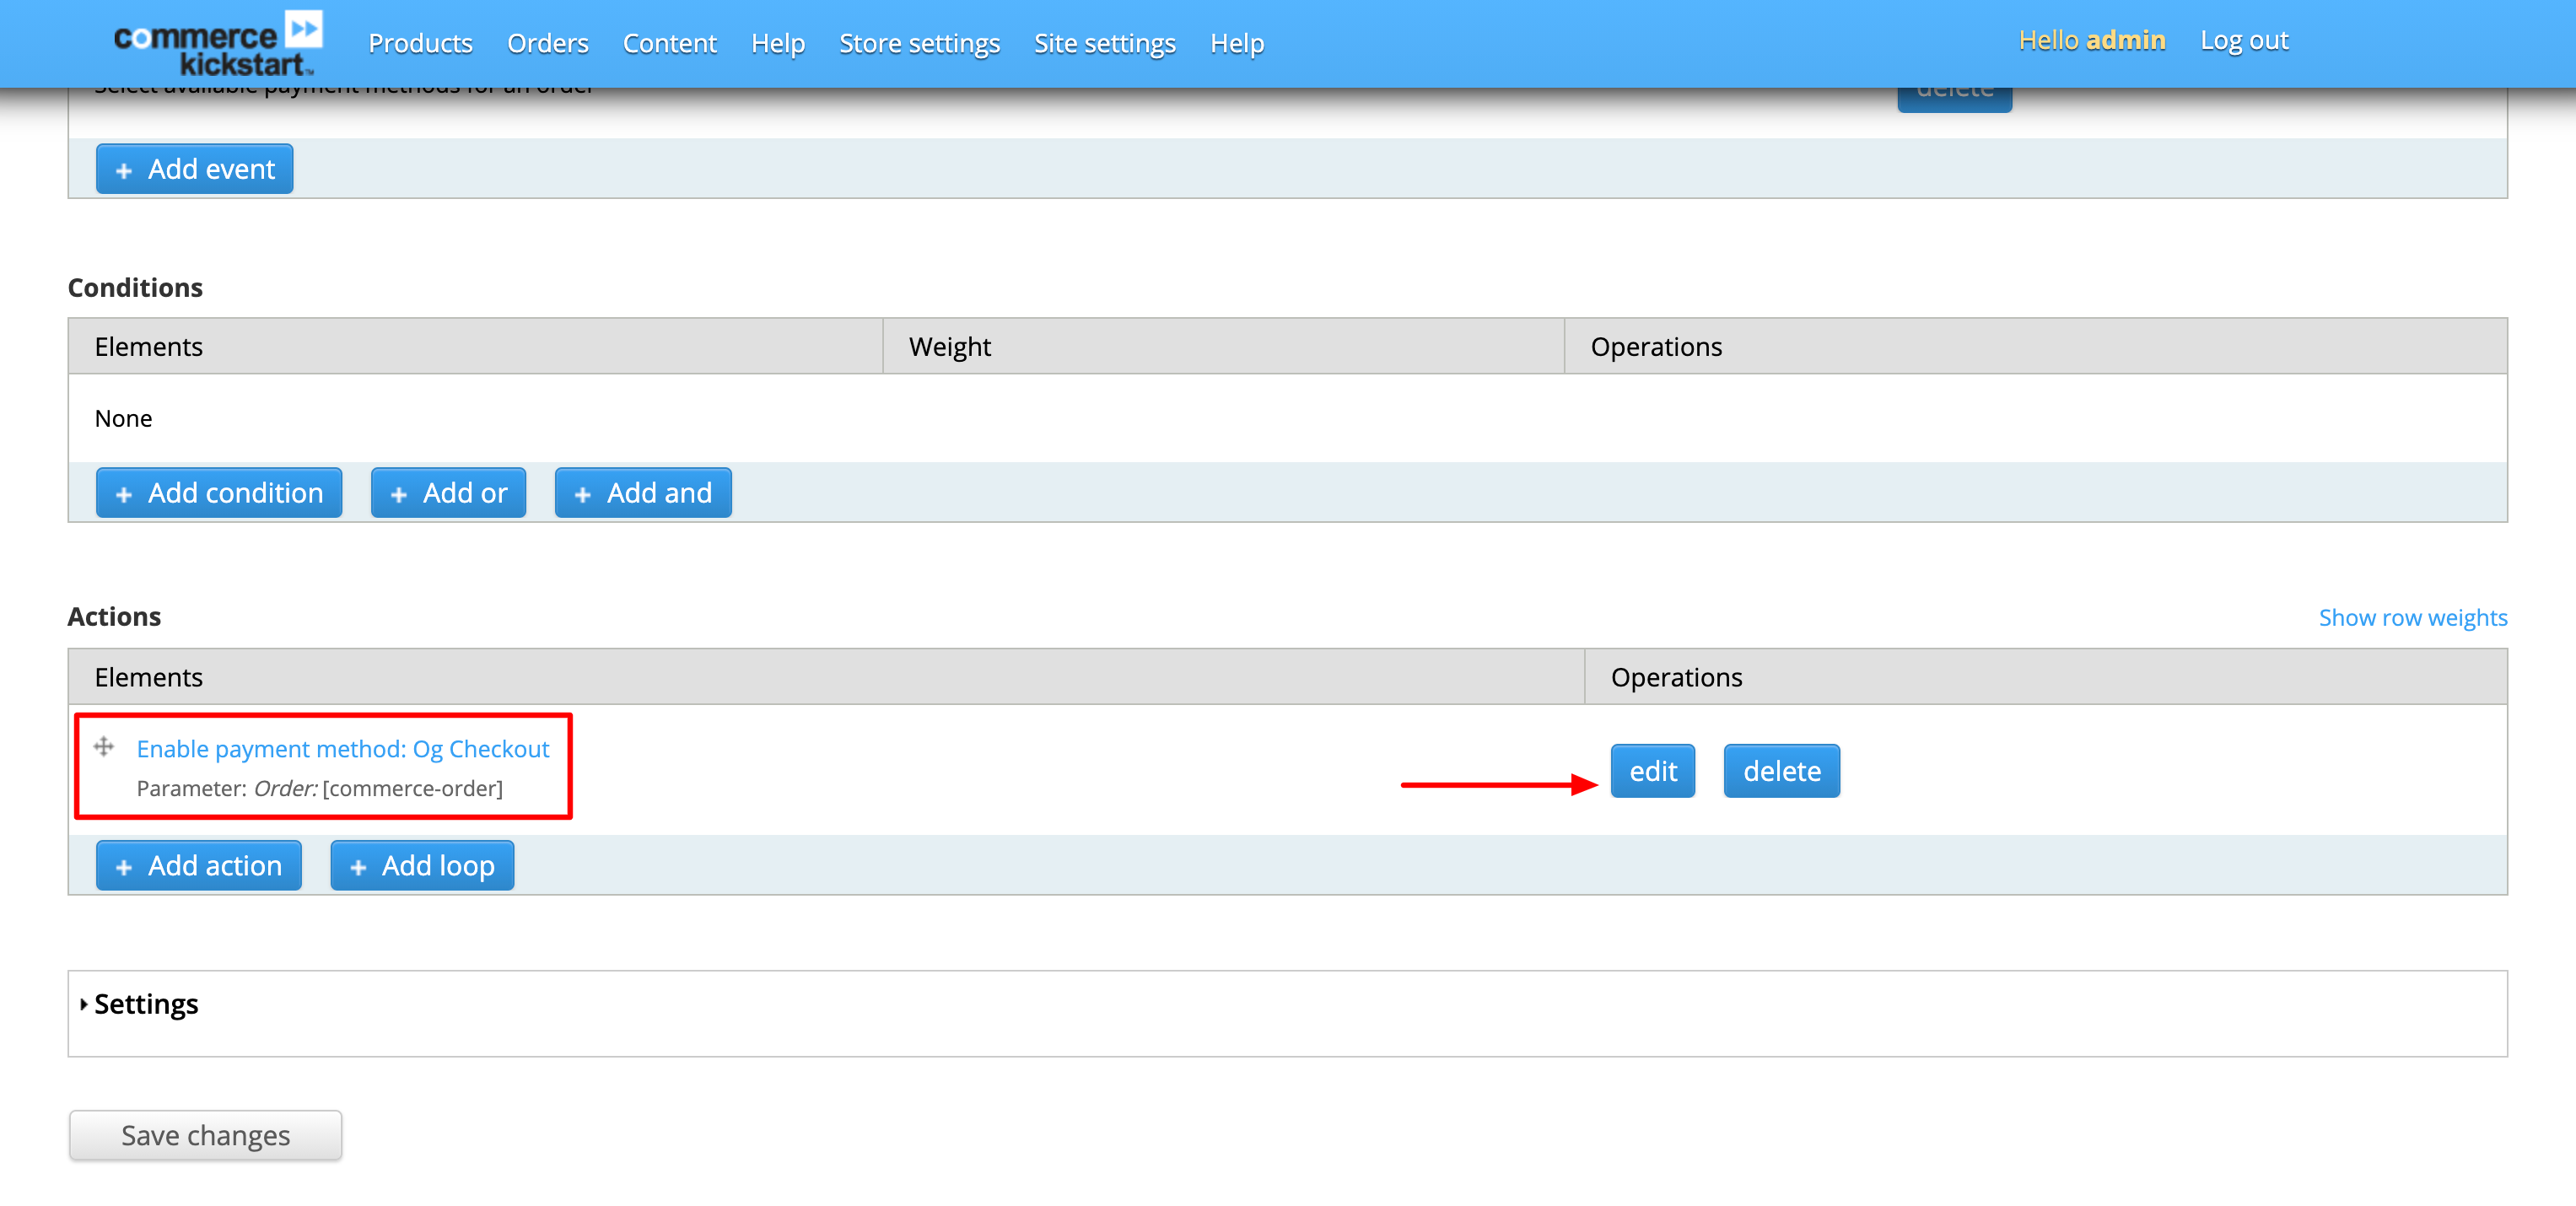Open the Site settings menu

click(1104, 43)
